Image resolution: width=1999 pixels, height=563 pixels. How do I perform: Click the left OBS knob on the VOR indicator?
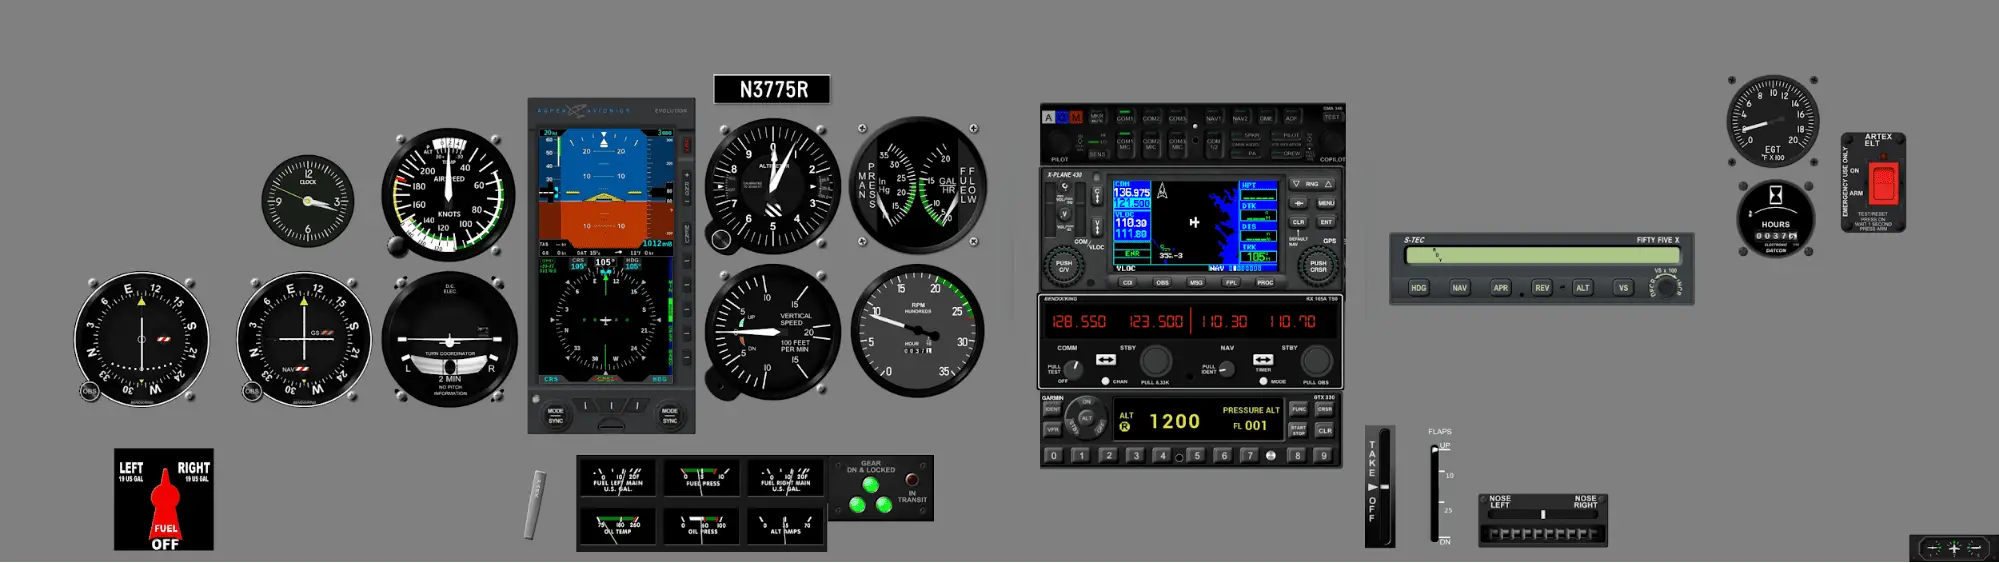pos(89,391)
